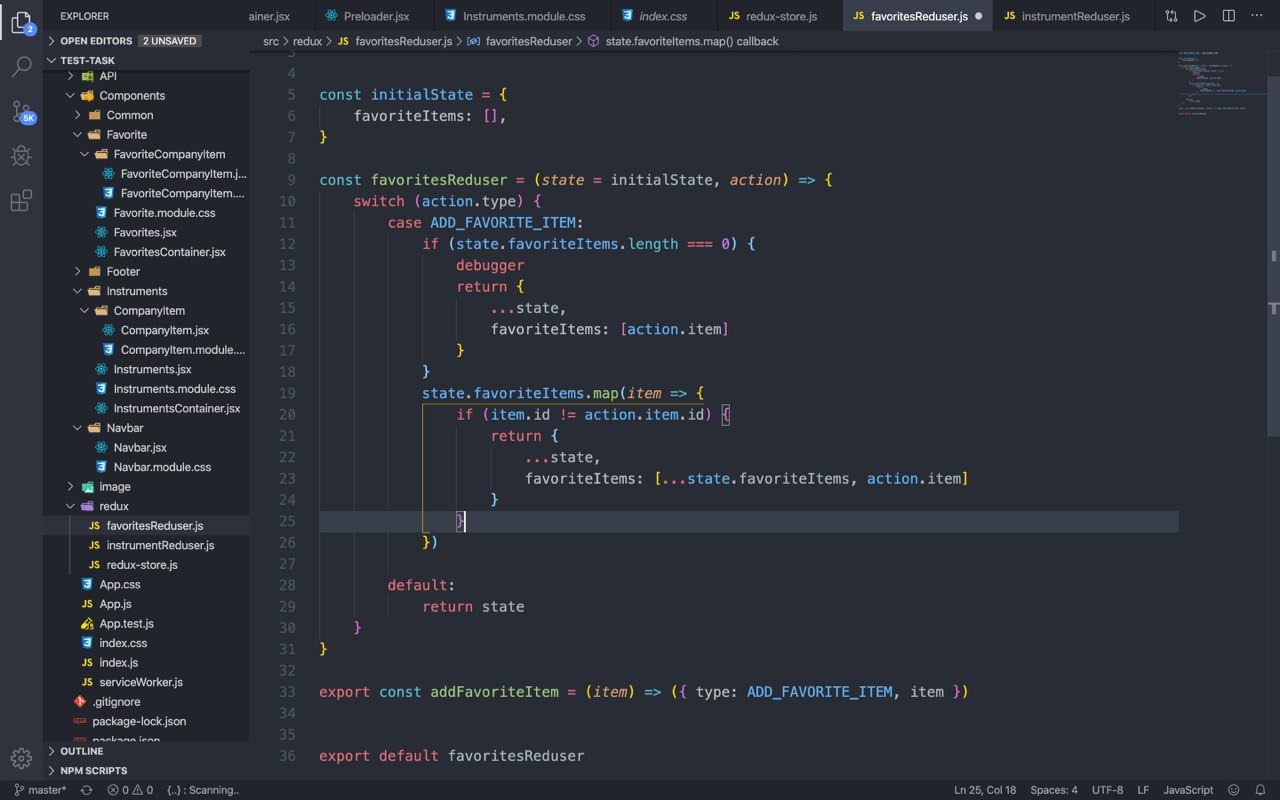Open the Manage gear icon
Screen dimensions: 1280x800
(21, 757)
